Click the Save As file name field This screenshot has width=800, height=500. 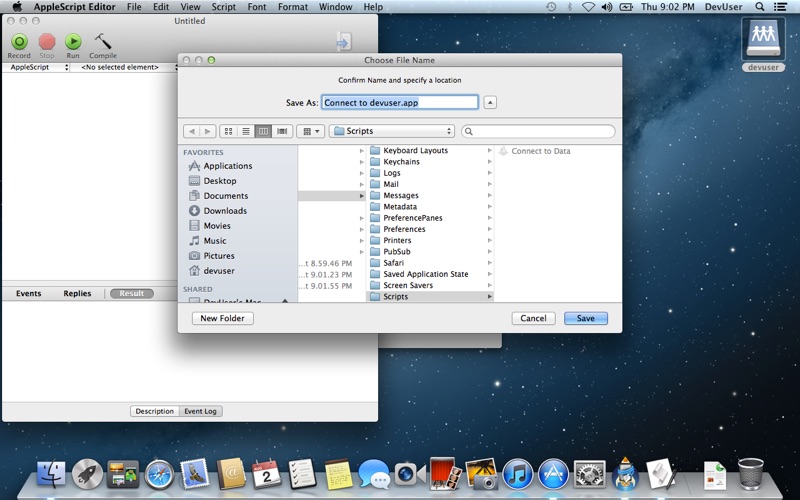point(399,103)
